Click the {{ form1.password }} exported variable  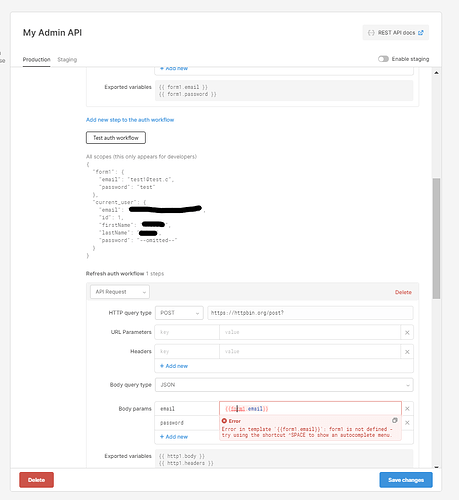coord(187,94)
